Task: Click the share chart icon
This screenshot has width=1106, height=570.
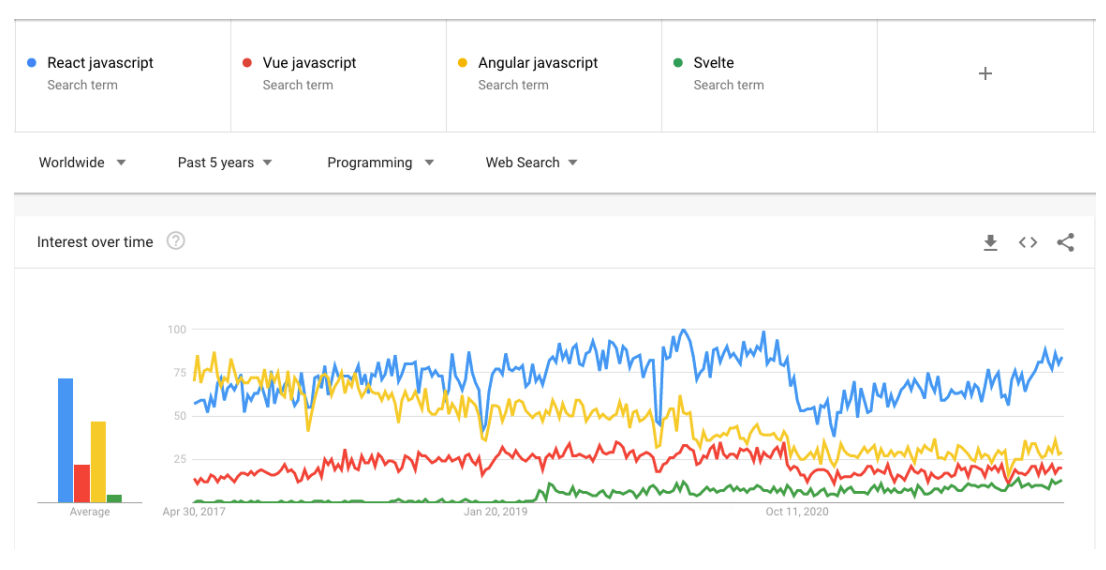Action: point(1065,242)
